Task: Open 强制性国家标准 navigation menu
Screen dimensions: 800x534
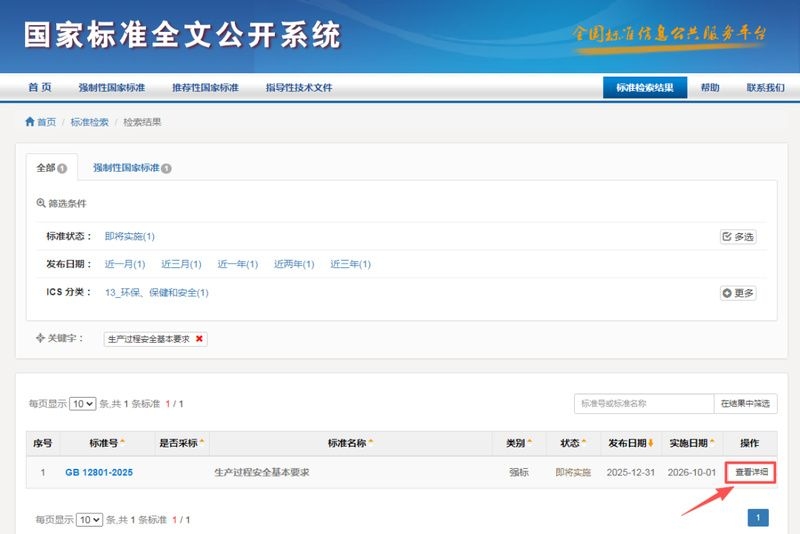Action: pyautogui.click(x=112, y=87)
